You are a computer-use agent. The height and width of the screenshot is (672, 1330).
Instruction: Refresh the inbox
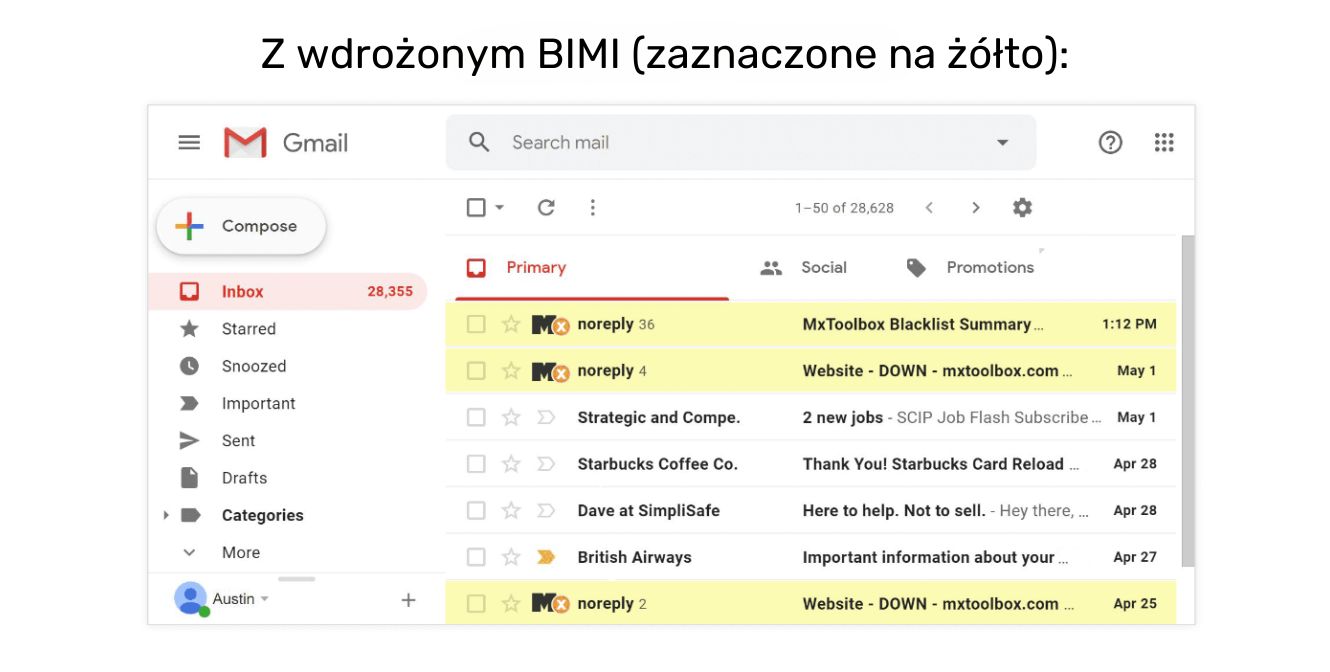pos(546,207)
